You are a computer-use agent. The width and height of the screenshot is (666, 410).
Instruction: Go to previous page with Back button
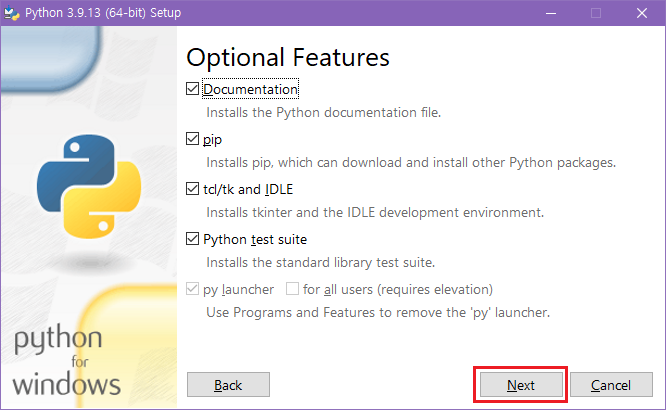(228, 385)
